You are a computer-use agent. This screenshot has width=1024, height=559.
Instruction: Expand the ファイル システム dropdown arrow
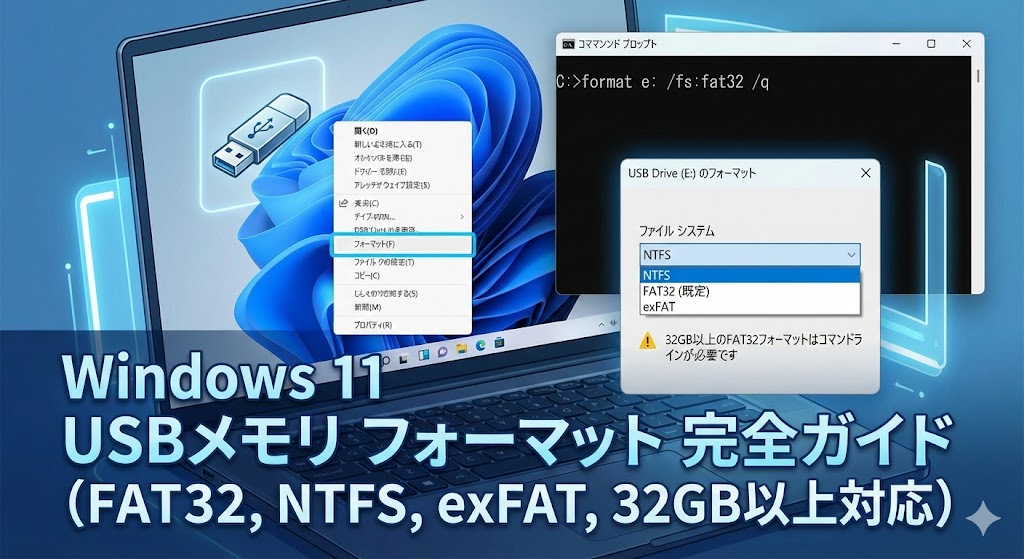pyautogui.click(x=850, y=255)
